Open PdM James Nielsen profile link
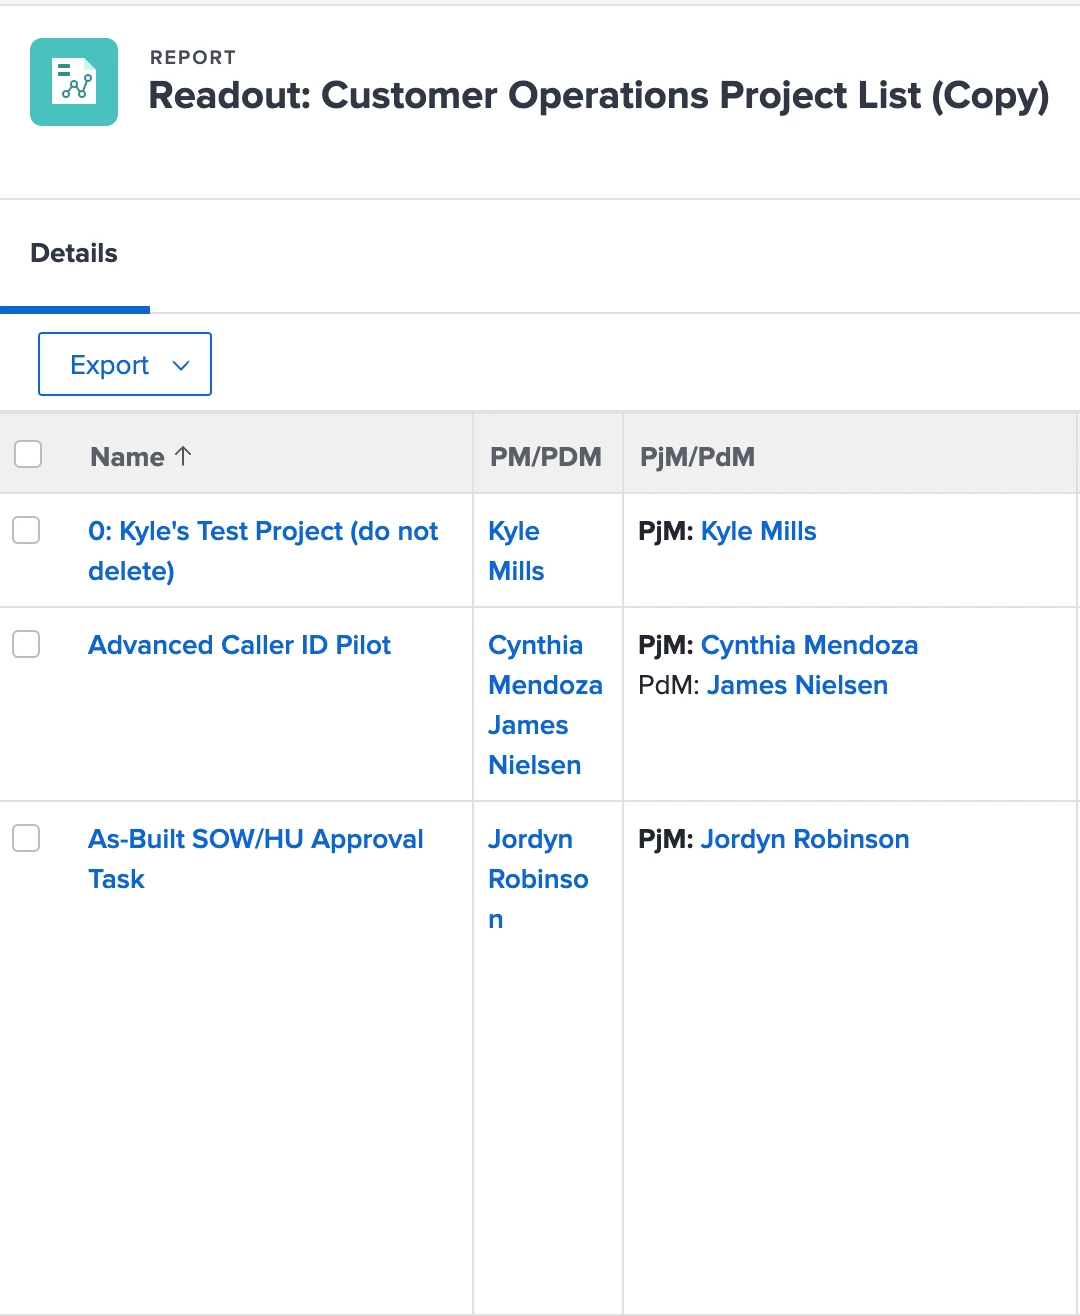The image size is (1080, 1316). (797, 685)
